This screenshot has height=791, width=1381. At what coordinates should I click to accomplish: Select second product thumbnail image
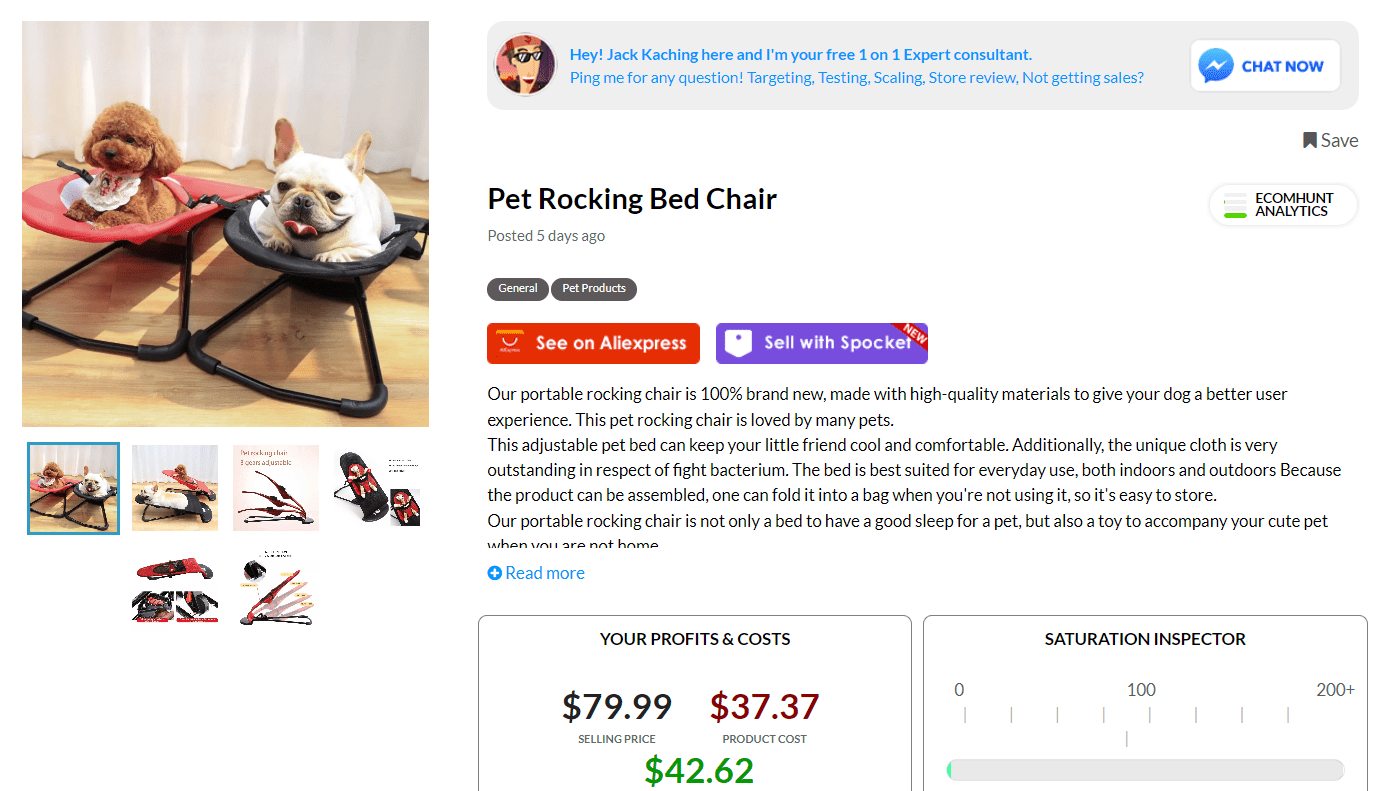pos(175,488)
